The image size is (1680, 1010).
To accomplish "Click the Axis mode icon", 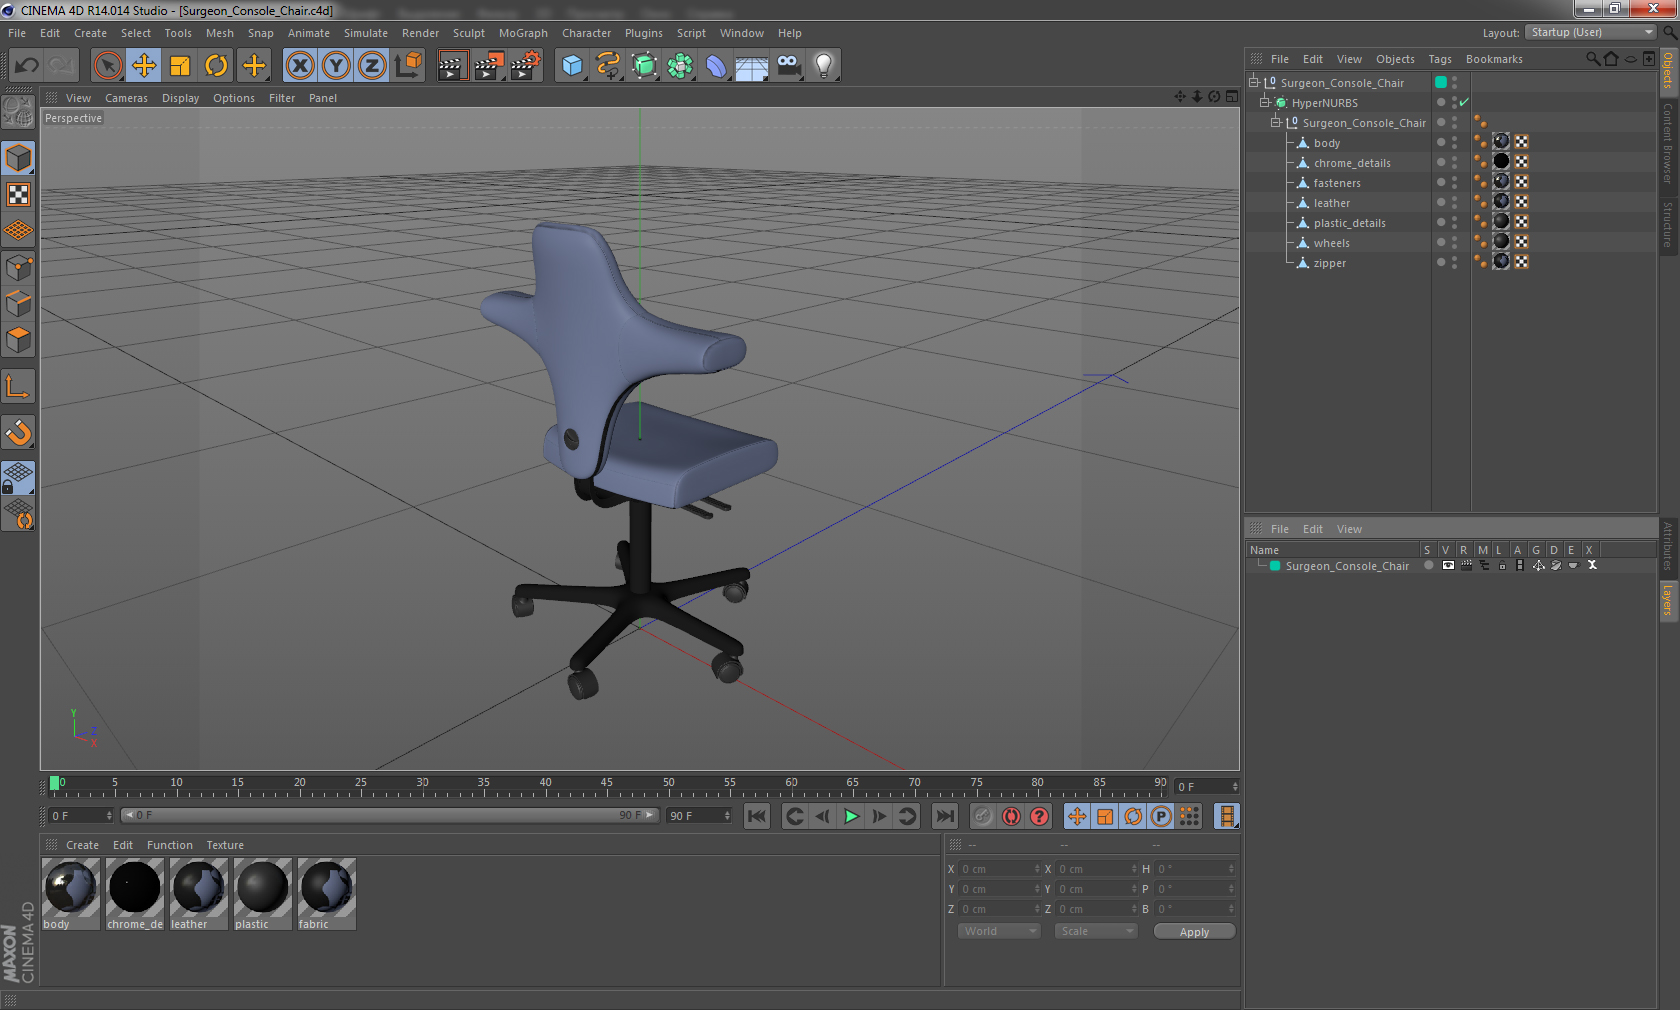I will click(19, 387).
